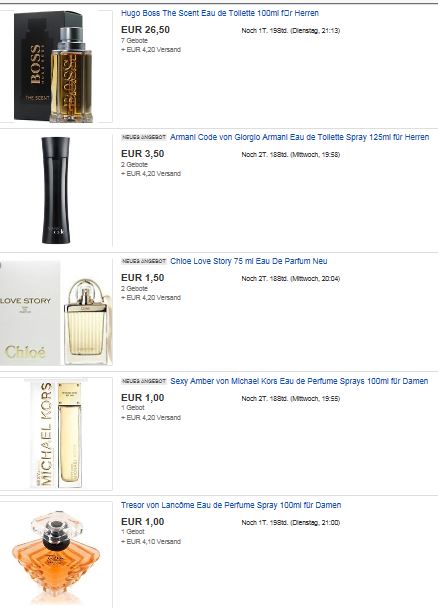The height and width of the screenshot is (608, 438).
Task: Open the Tresor von Lancôme listing title
Action: [x=231, y=505]
